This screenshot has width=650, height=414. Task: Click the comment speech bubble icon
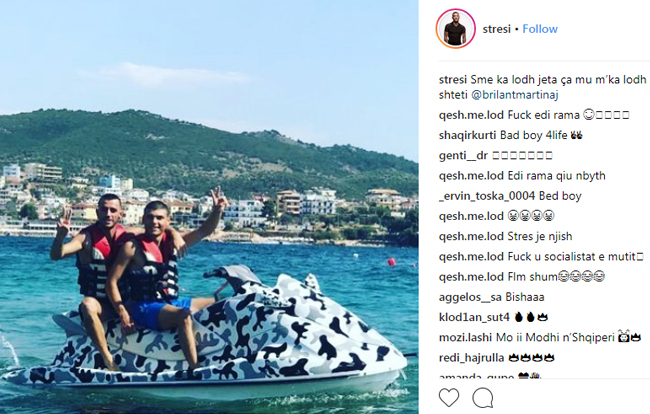tap(483, 398)
